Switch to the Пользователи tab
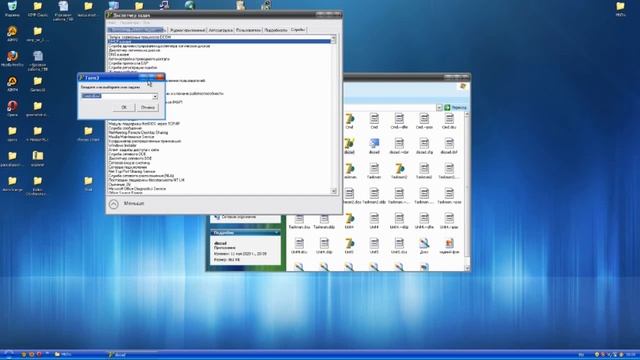 coord(248,30)
